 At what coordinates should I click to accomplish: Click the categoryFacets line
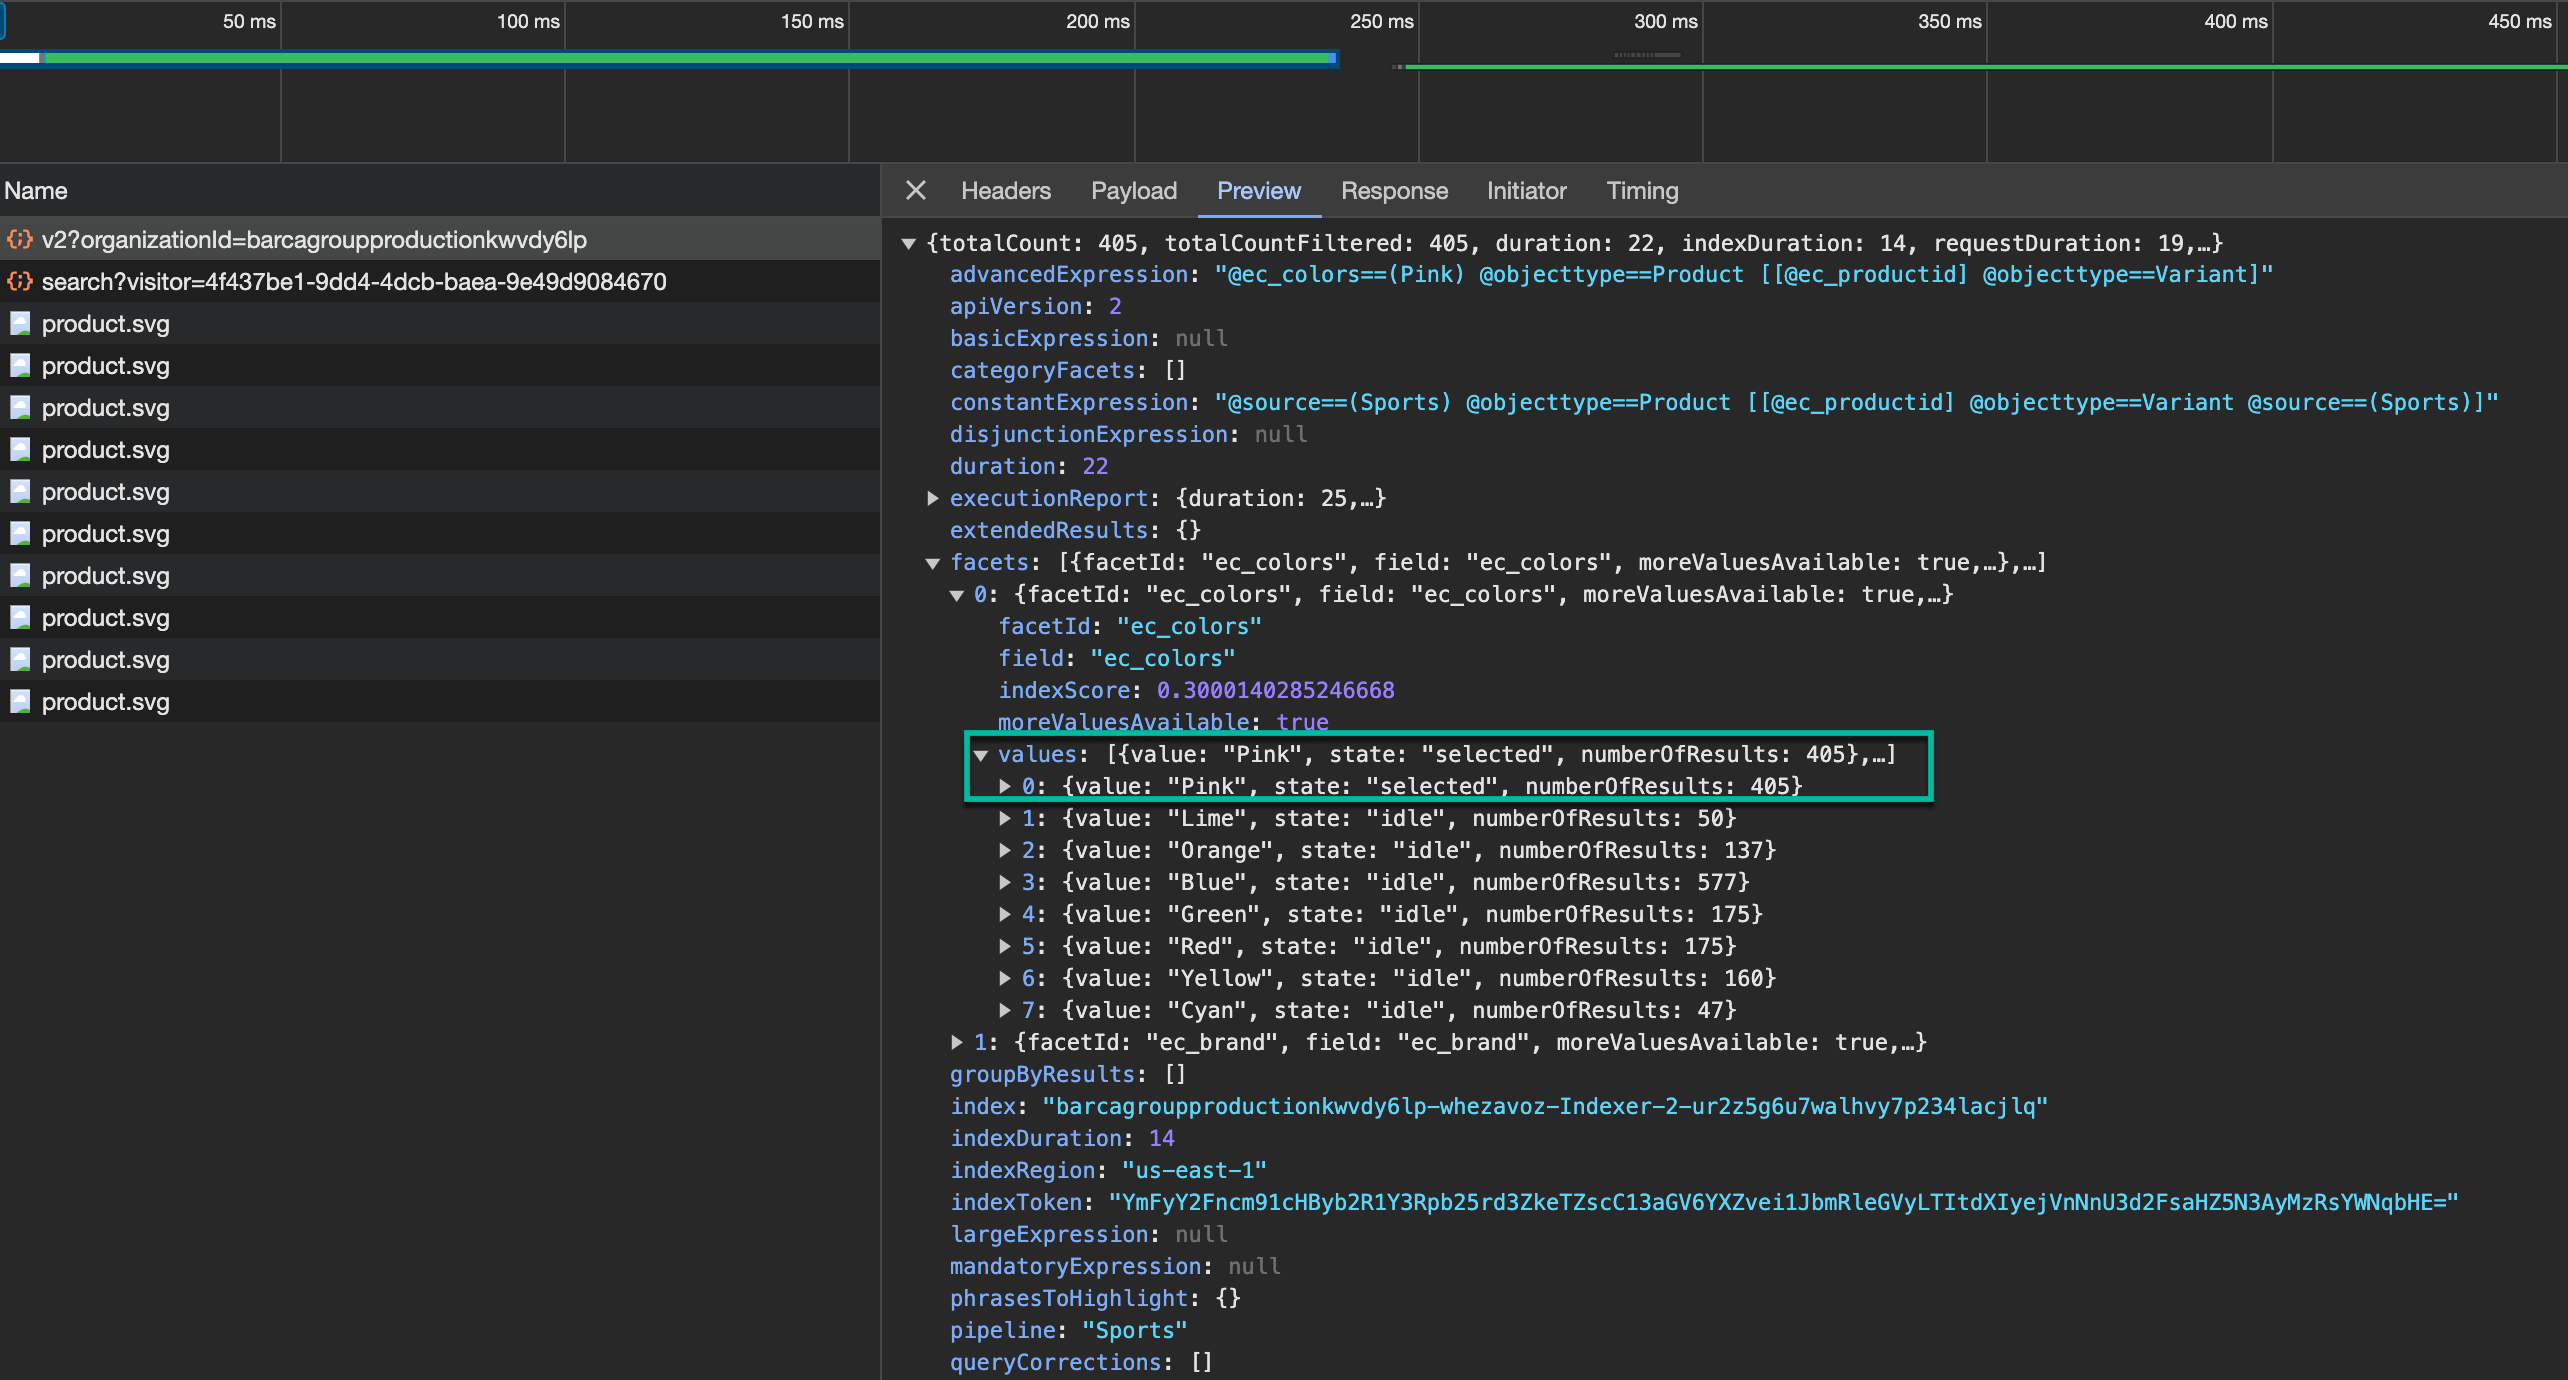[1068, 370]
